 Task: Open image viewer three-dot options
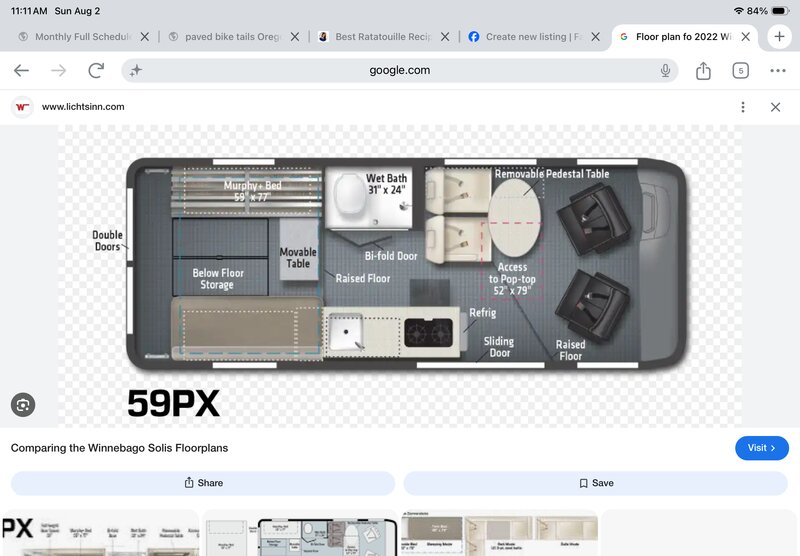tap(743, 107)
